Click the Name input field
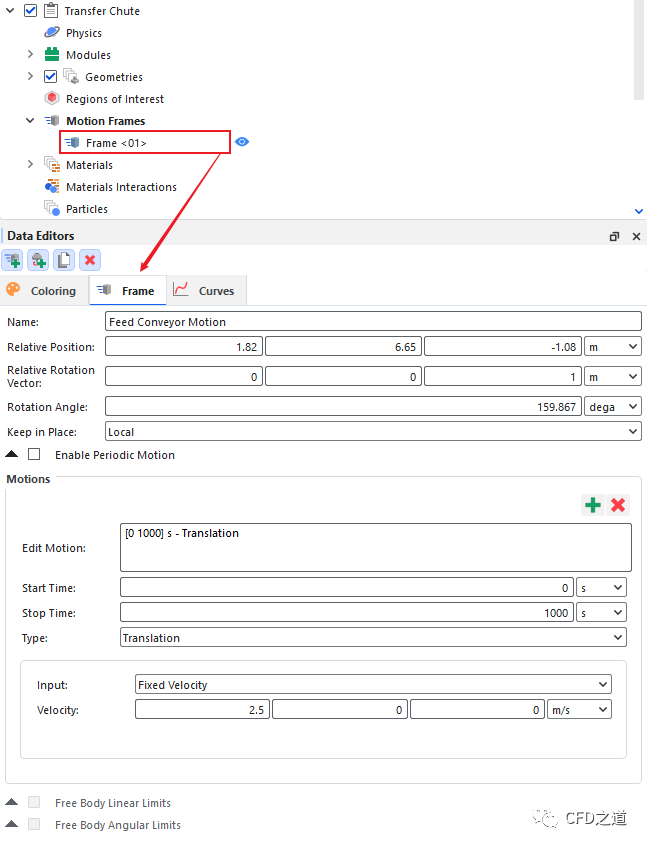 click(372, 322)
